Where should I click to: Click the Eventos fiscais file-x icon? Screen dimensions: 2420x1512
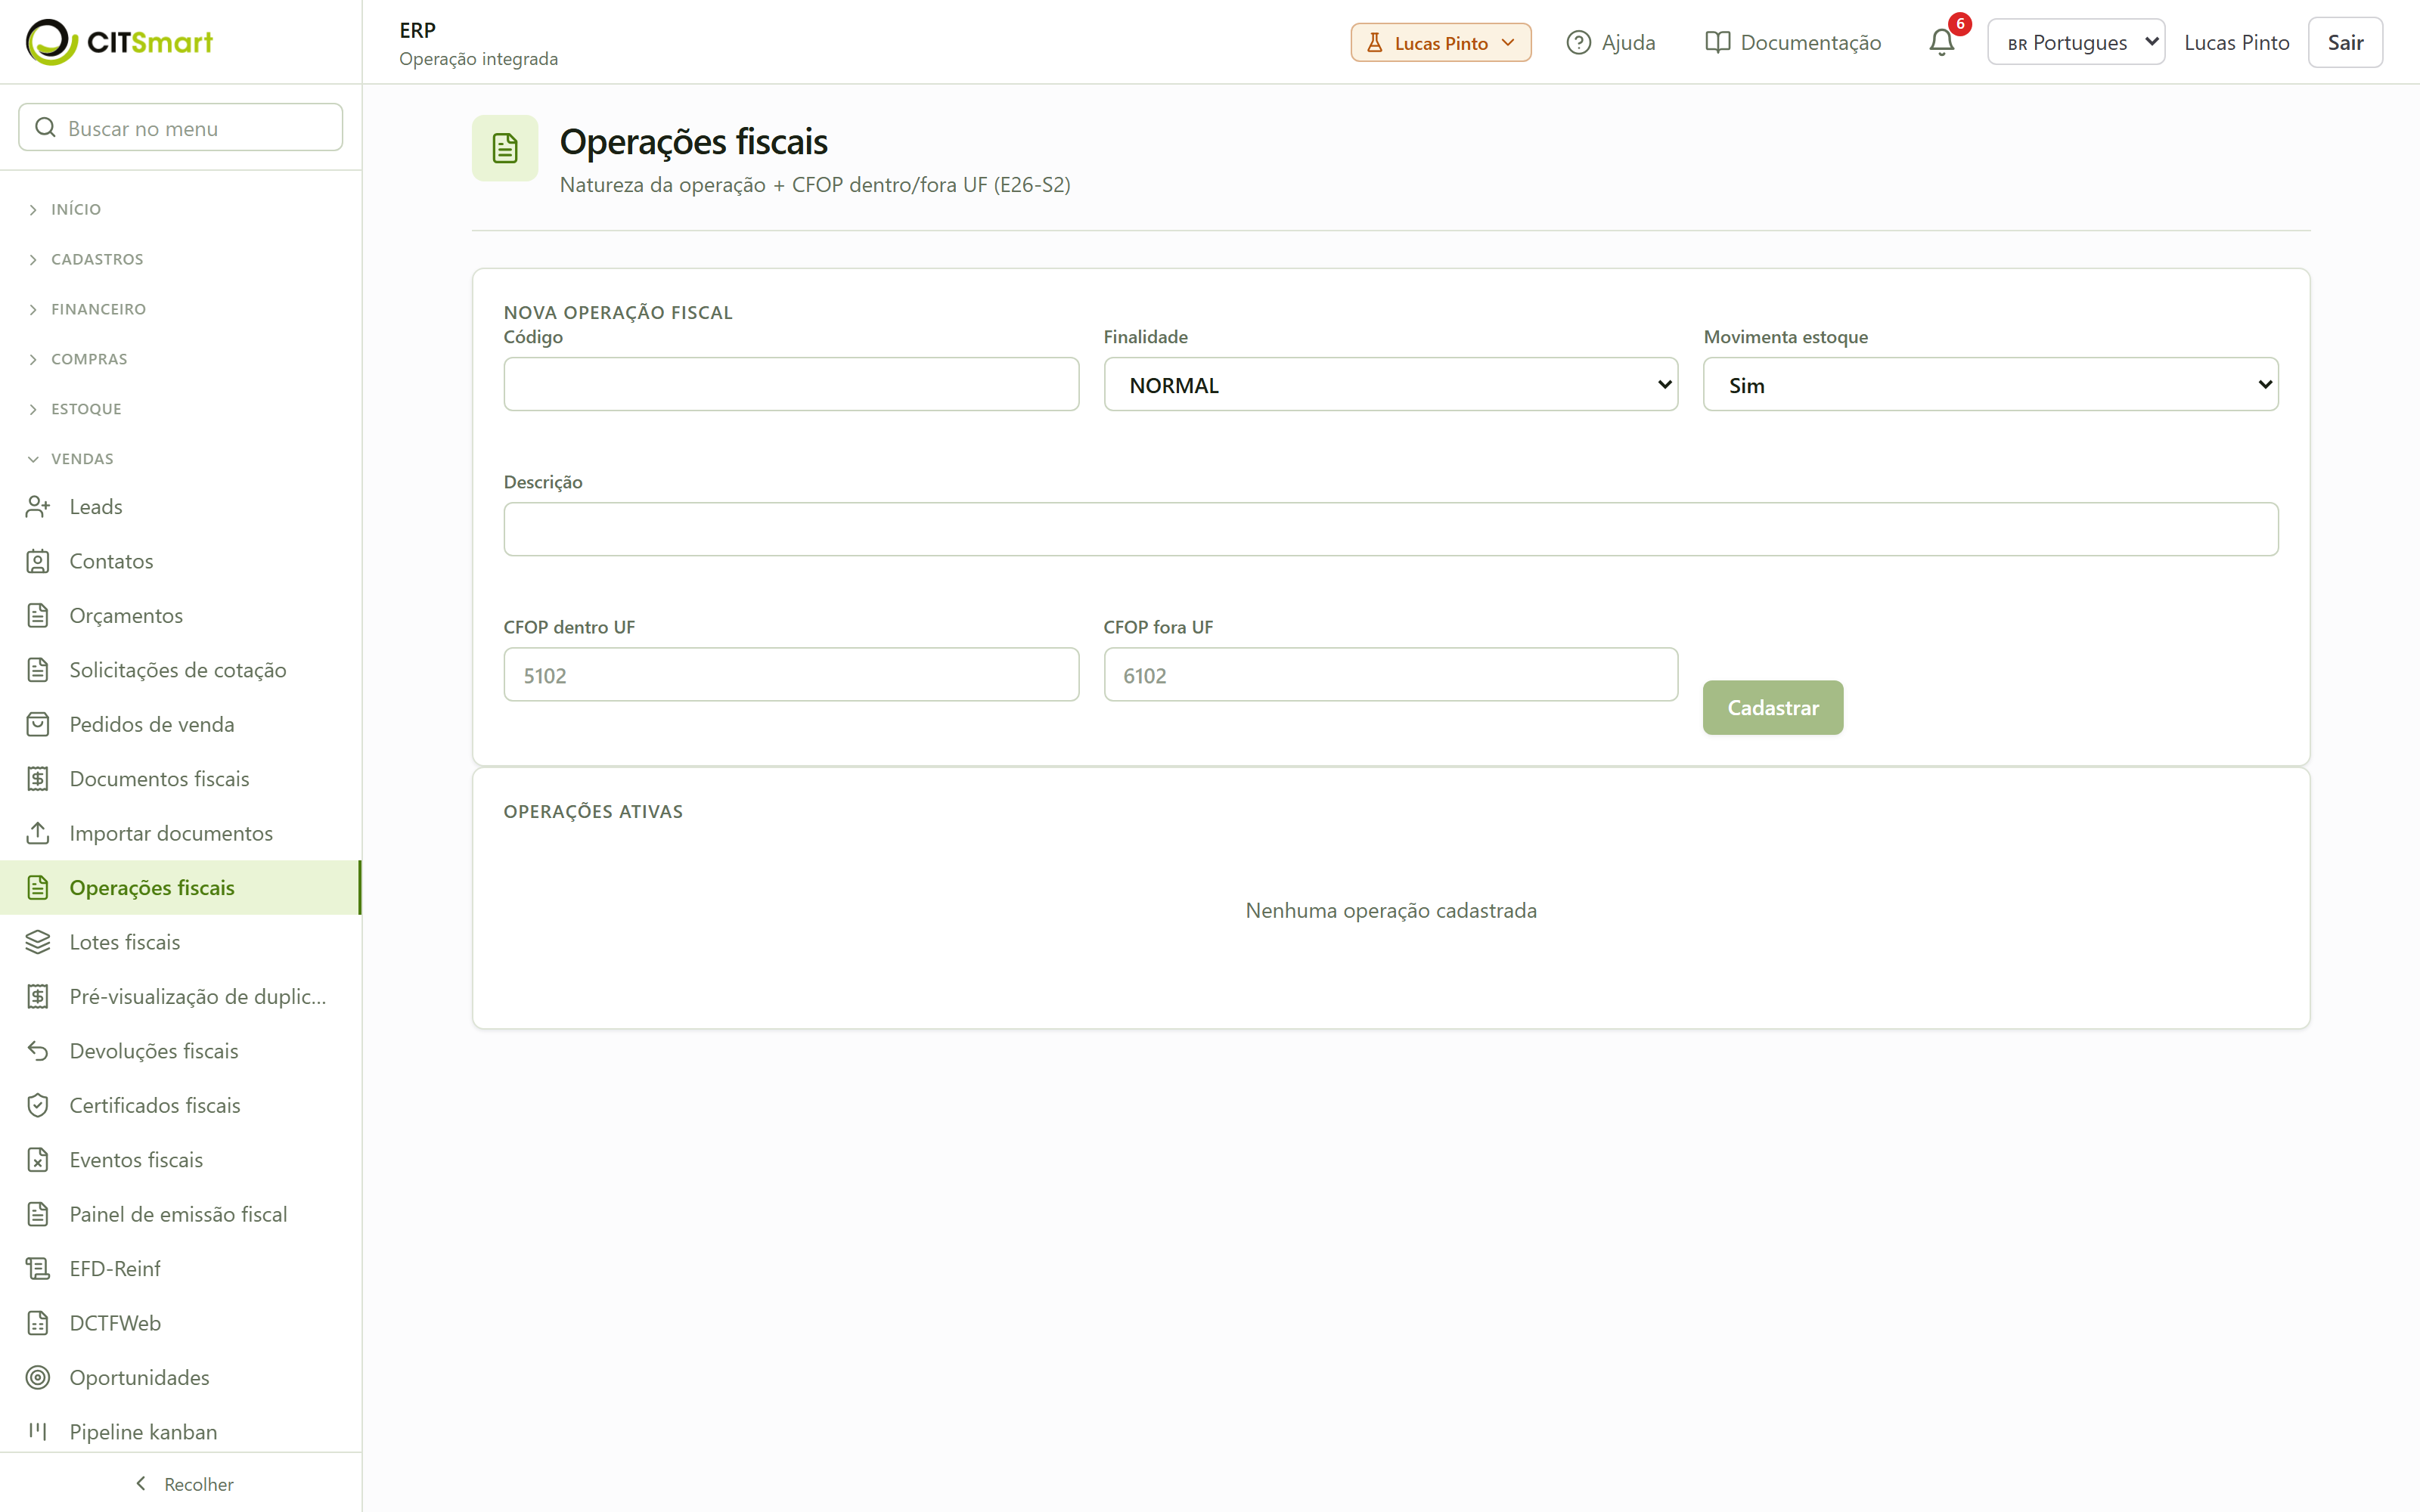coord(38,1160)
